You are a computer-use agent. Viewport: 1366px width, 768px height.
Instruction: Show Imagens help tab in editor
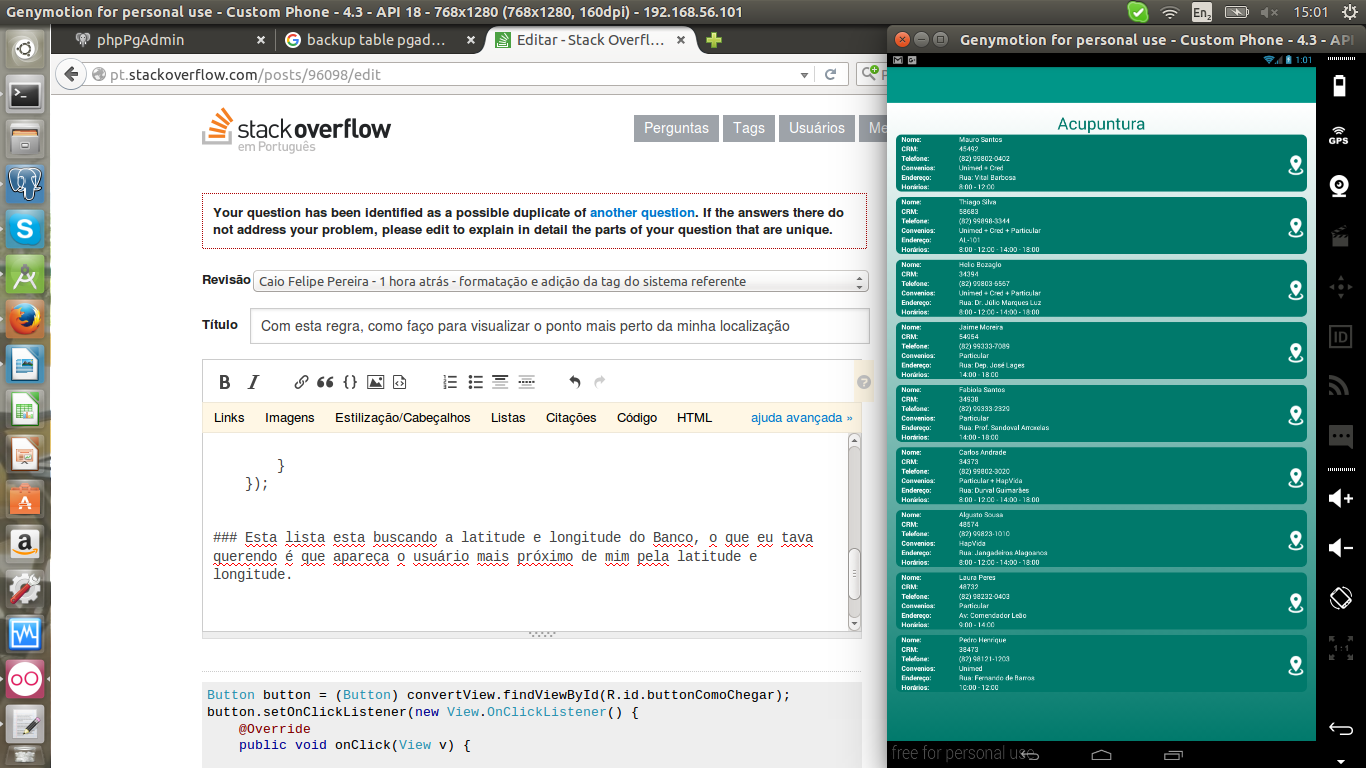pyautogui.click(x=290, y=418)
